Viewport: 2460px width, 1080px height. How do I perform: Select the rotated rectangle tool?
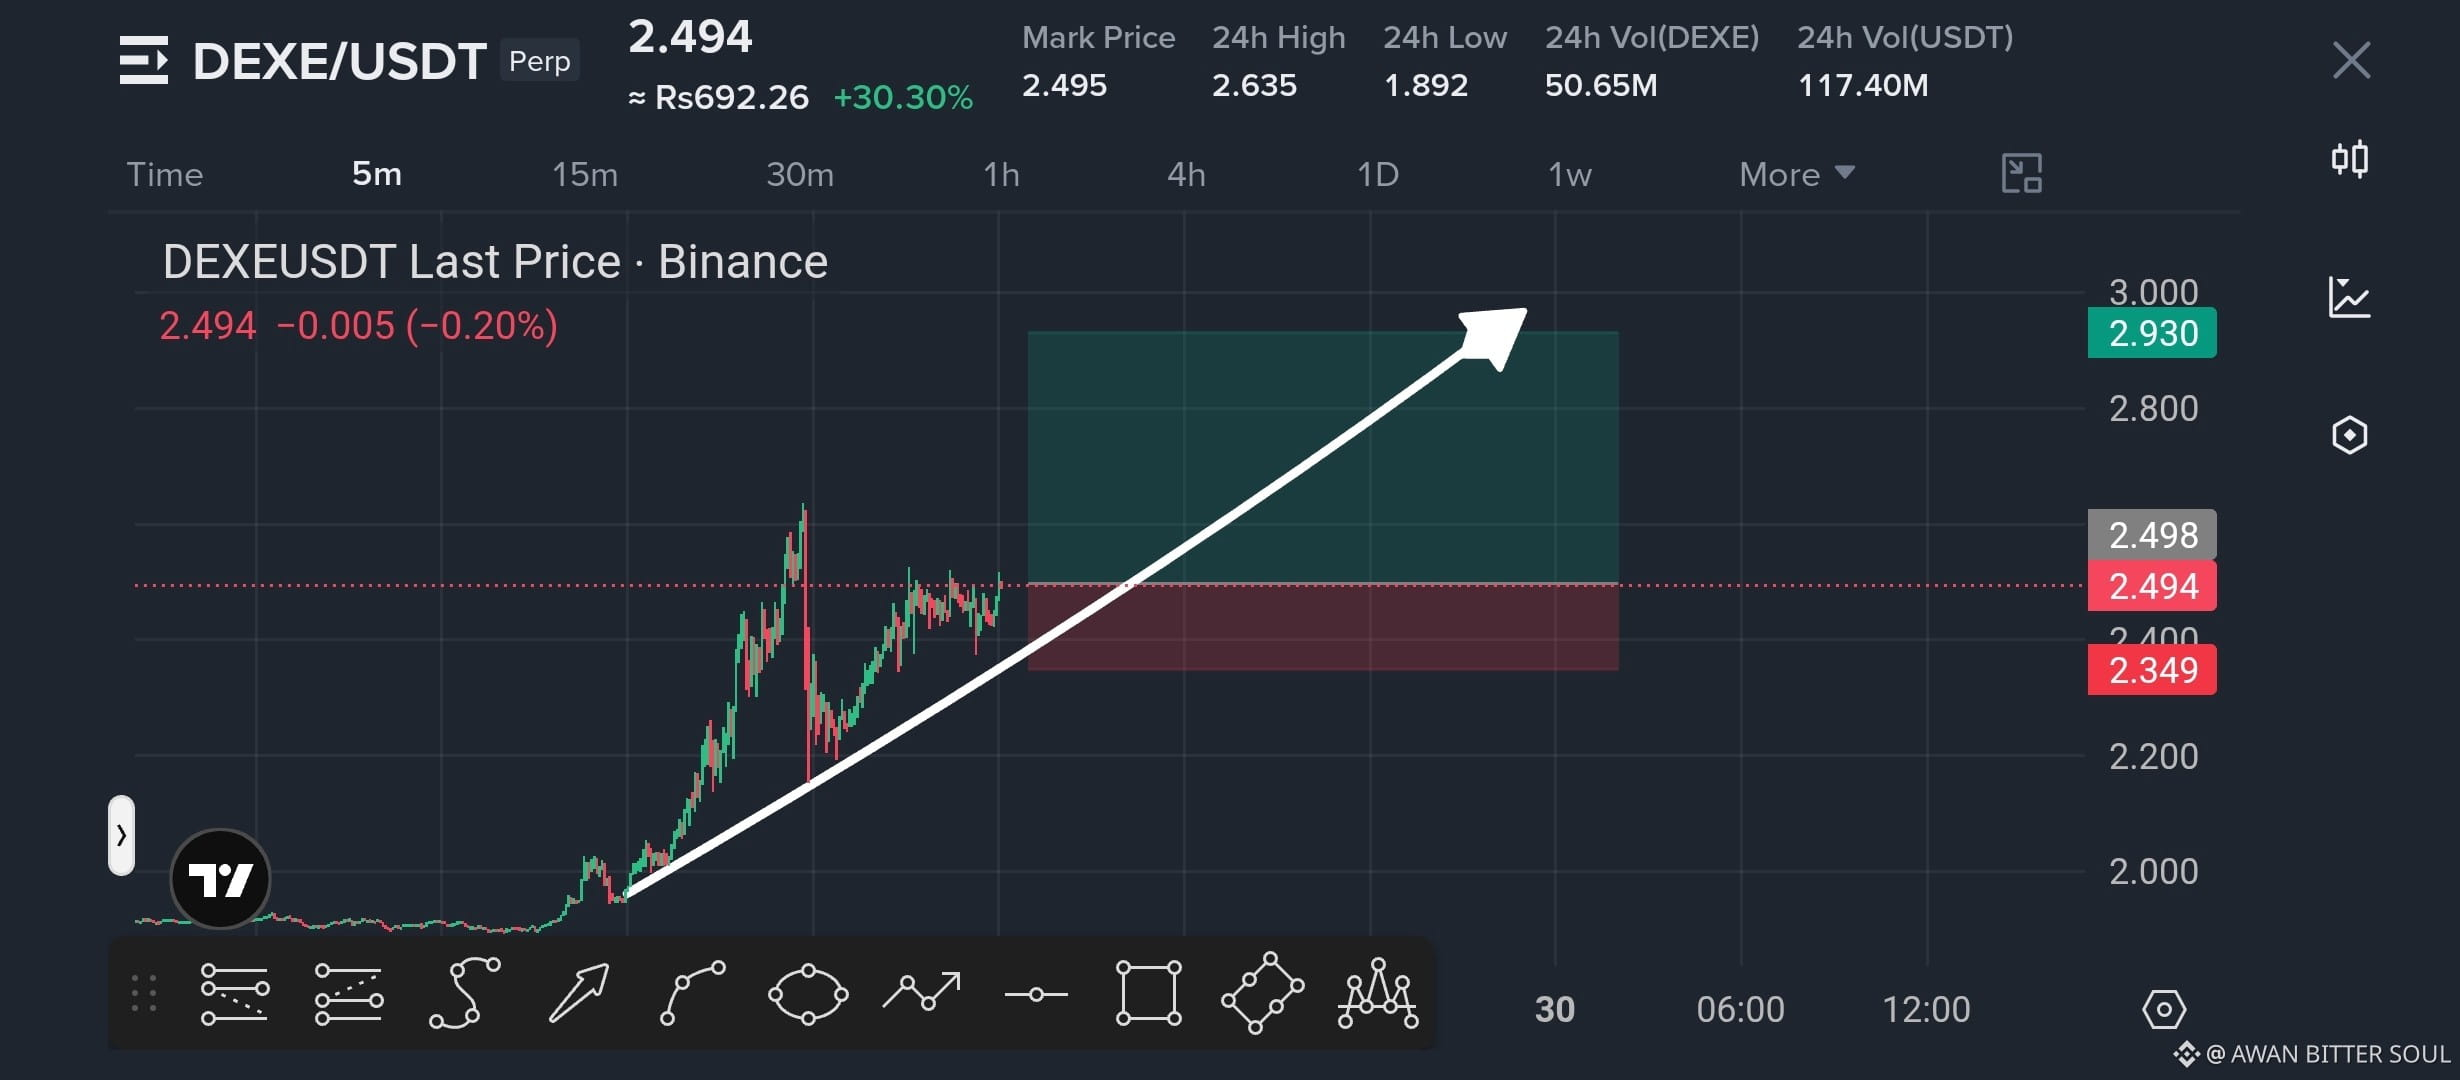click(1263, 993)
